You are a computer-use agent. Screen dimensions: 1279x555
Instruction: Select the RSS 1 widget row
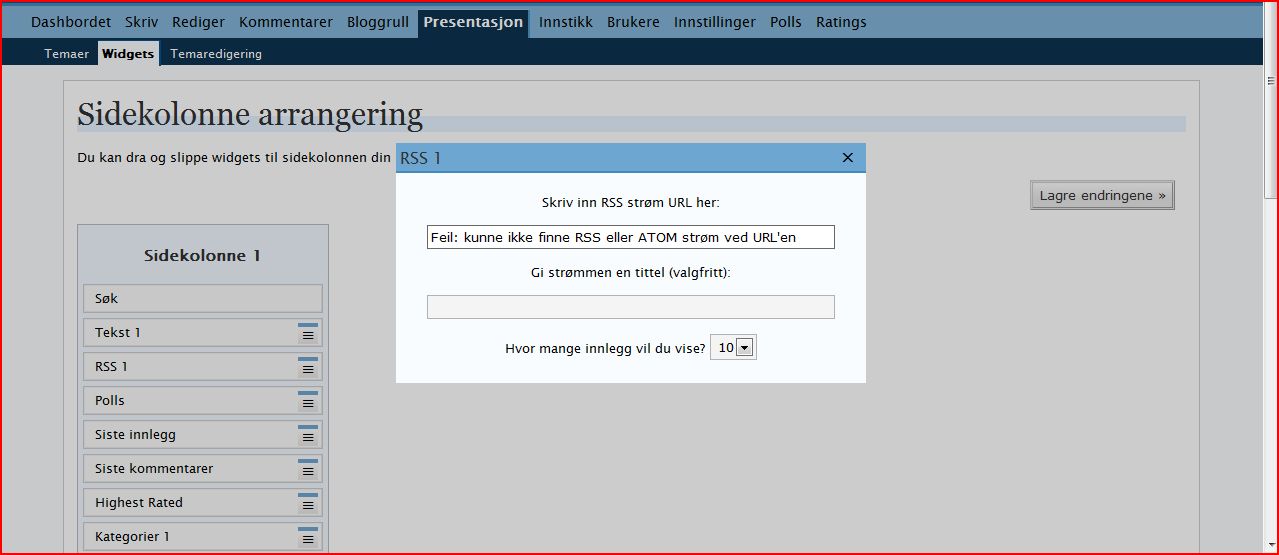click(x=203, y=367)
